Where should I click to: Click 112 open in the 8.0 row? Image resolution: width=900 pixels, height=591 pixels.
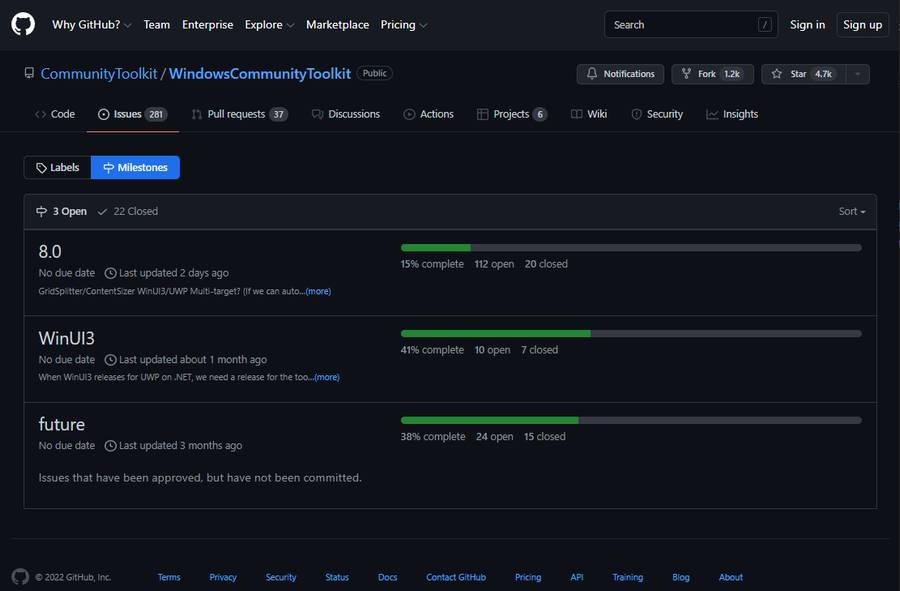coord(494,264)
